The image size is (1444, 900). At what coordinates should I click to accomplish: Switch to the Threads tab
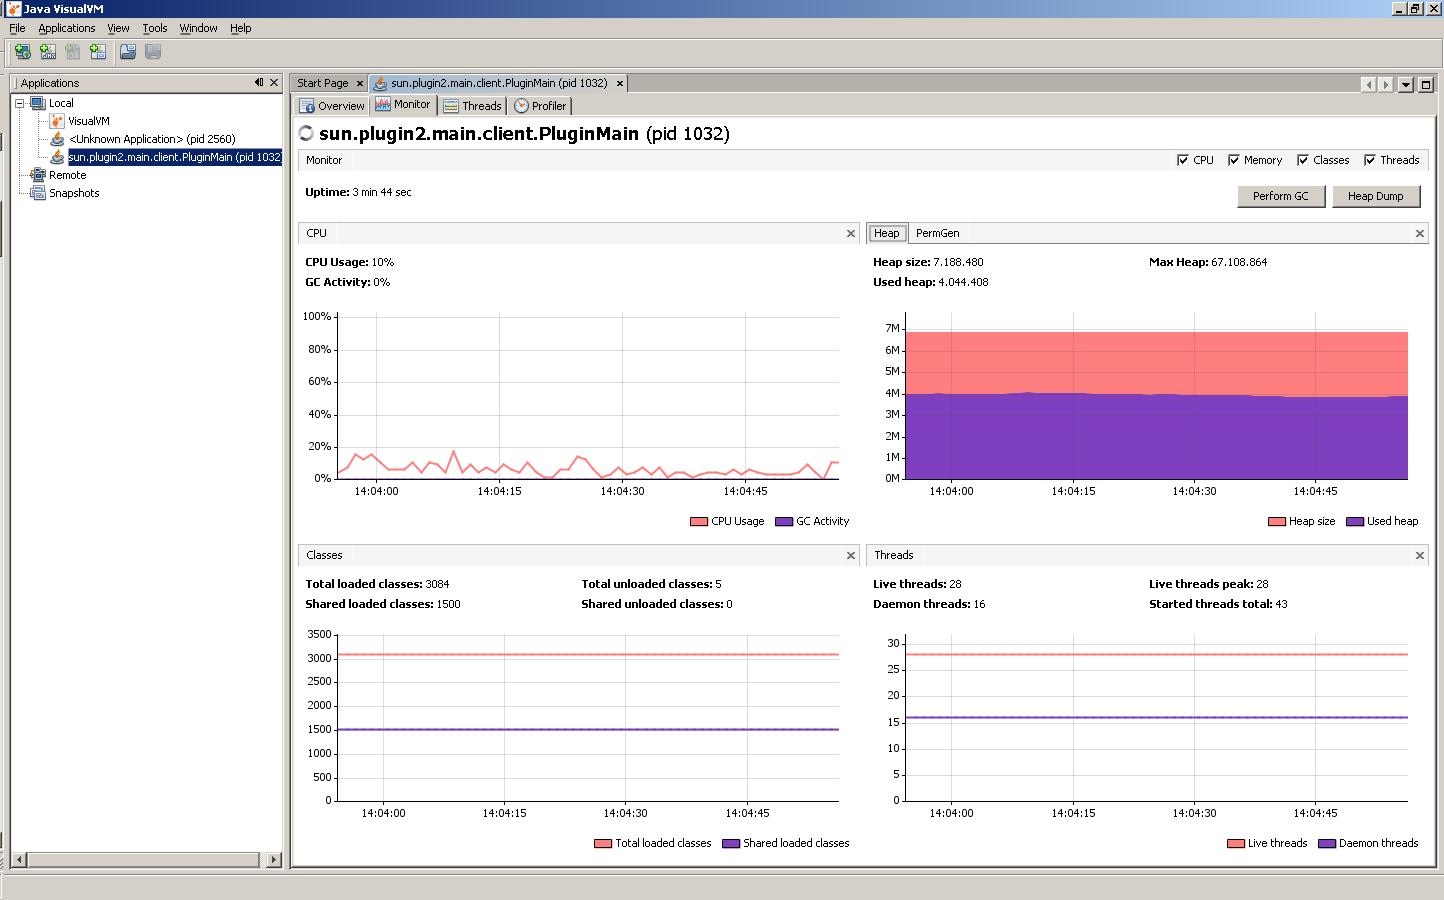click(x=472, y=106)
